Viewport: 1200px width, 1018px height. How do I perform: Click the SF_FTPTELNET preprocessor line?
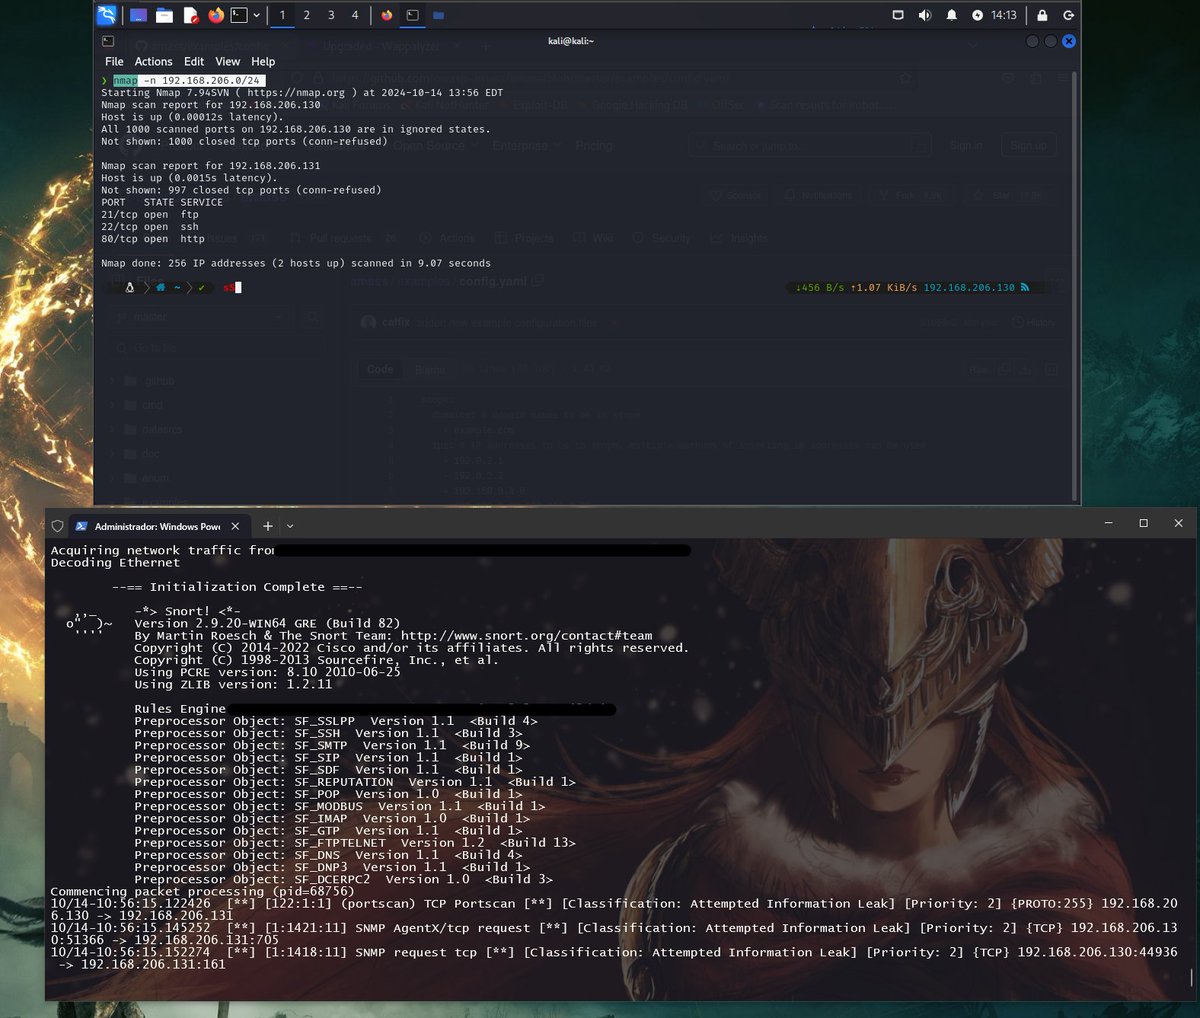pos(355,843)
